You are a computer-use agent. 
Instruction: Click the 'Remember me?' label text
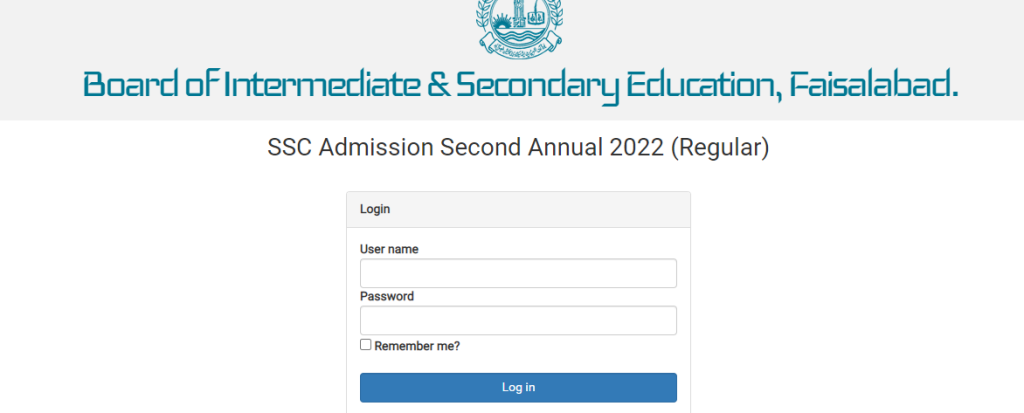pyautogui.click(x=417, y=346)
